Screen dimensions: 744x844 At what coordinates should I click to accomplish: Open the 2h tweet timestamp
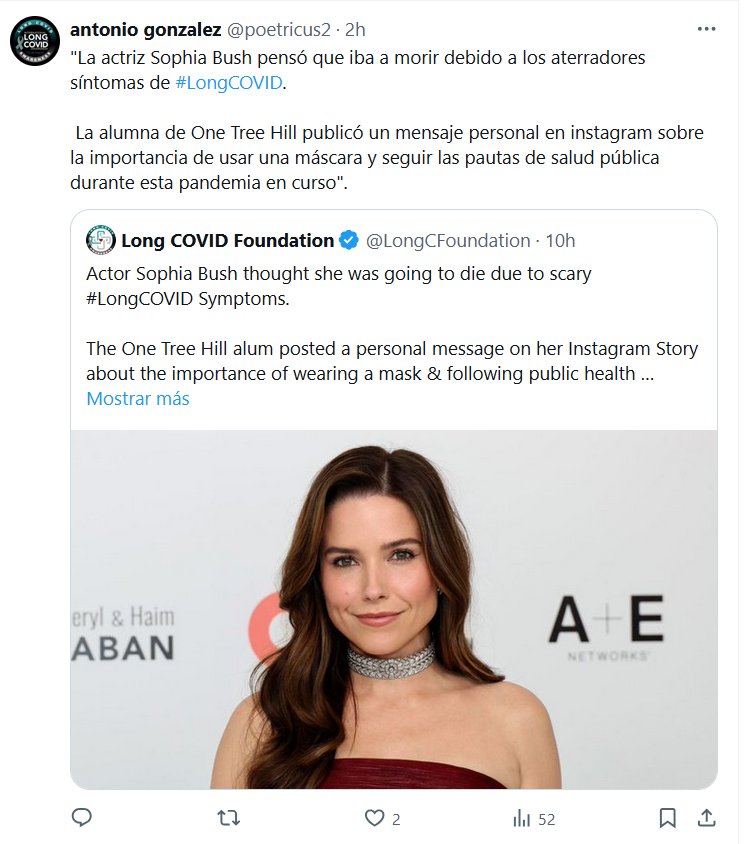point(355,30)
